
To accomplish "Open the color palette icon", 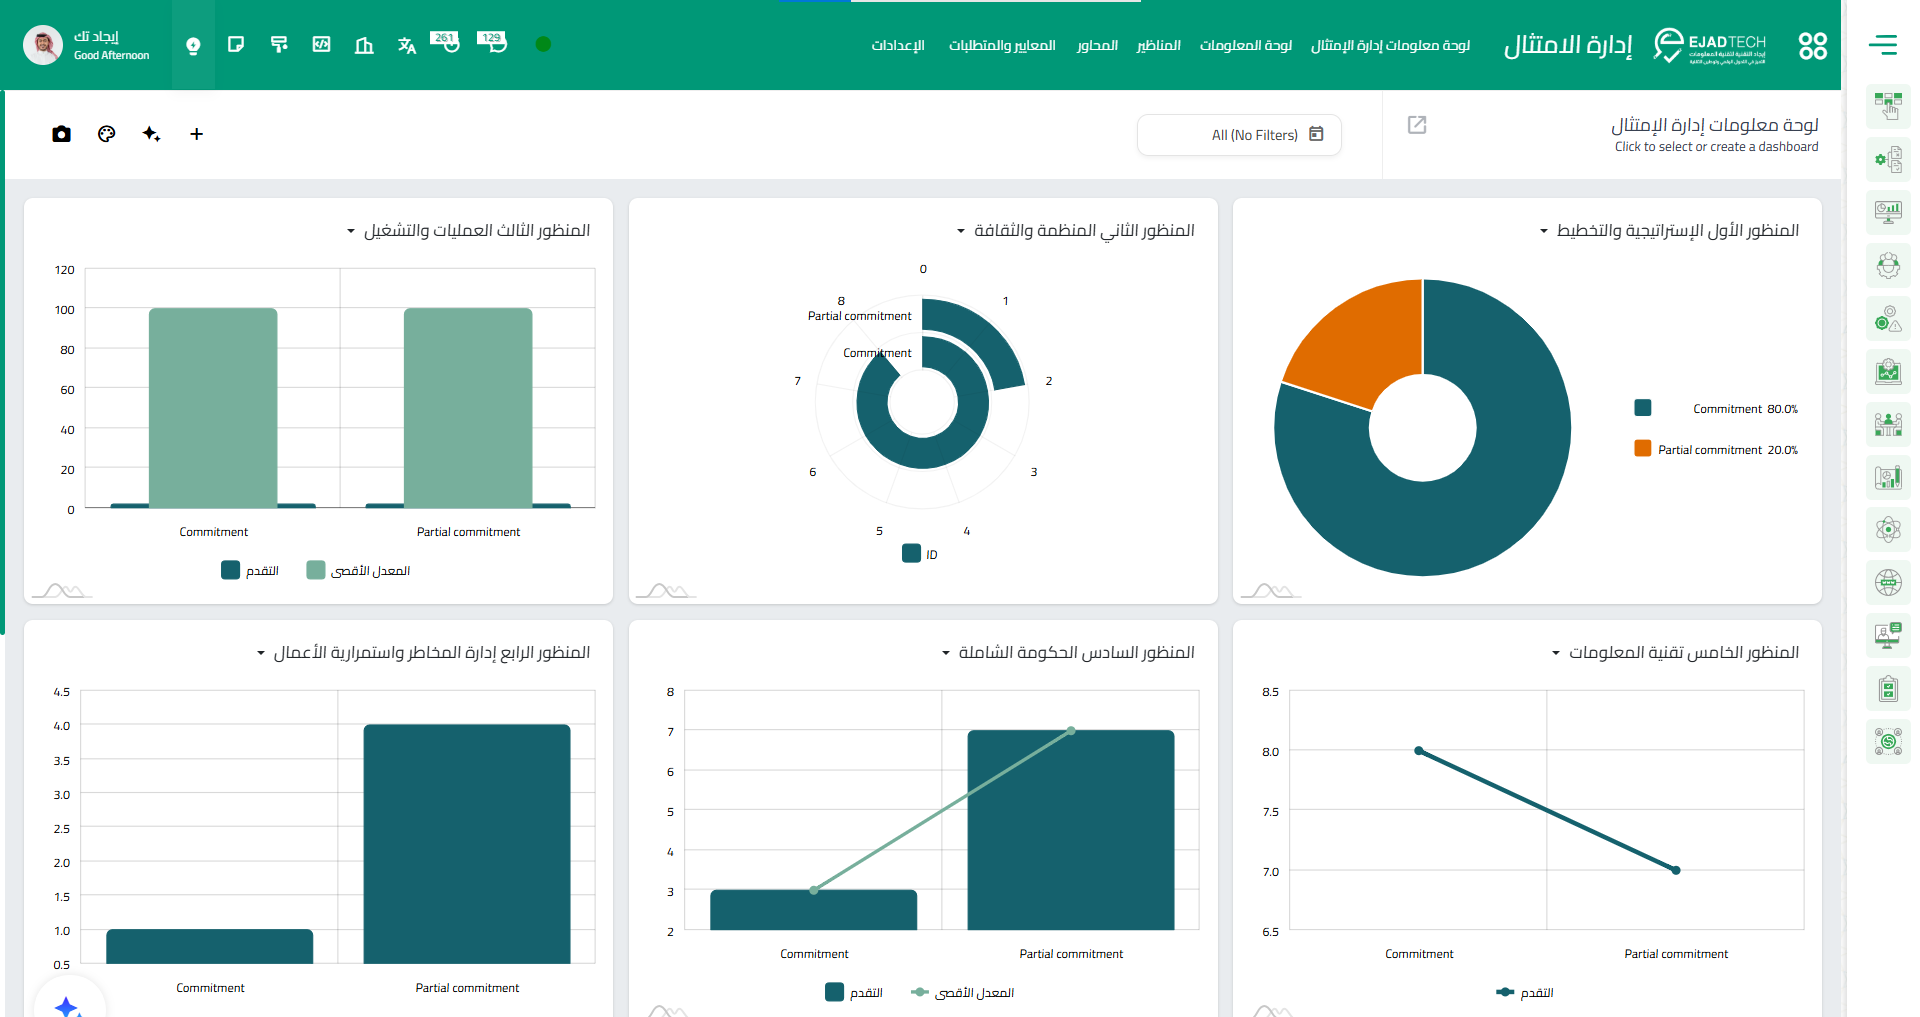I will tap(107, 134).
